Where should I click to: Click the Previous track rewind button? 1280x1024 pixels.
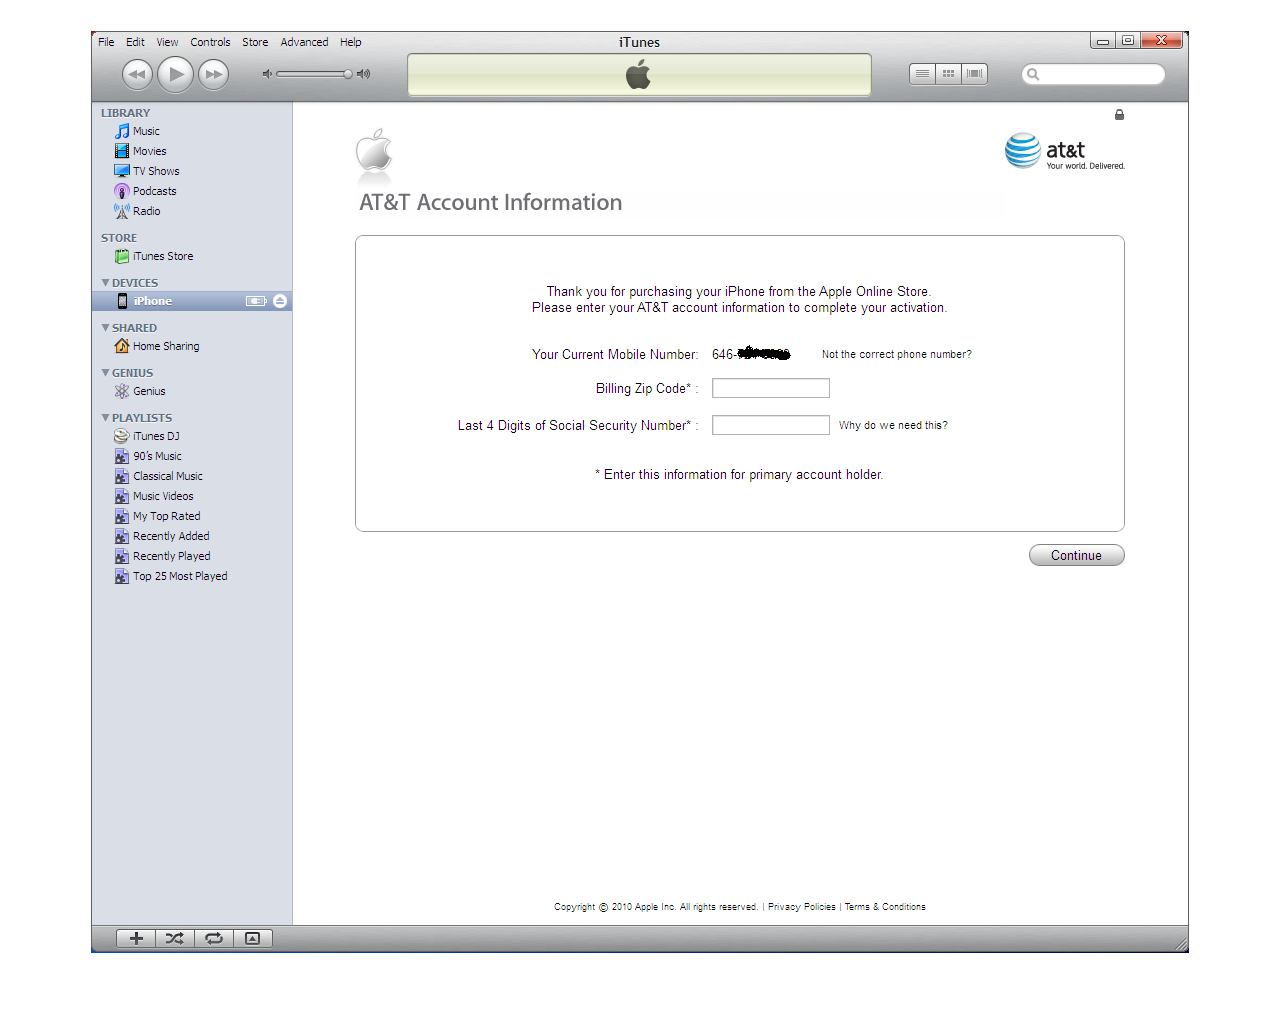pyautogui.click(x=137, y=74)
